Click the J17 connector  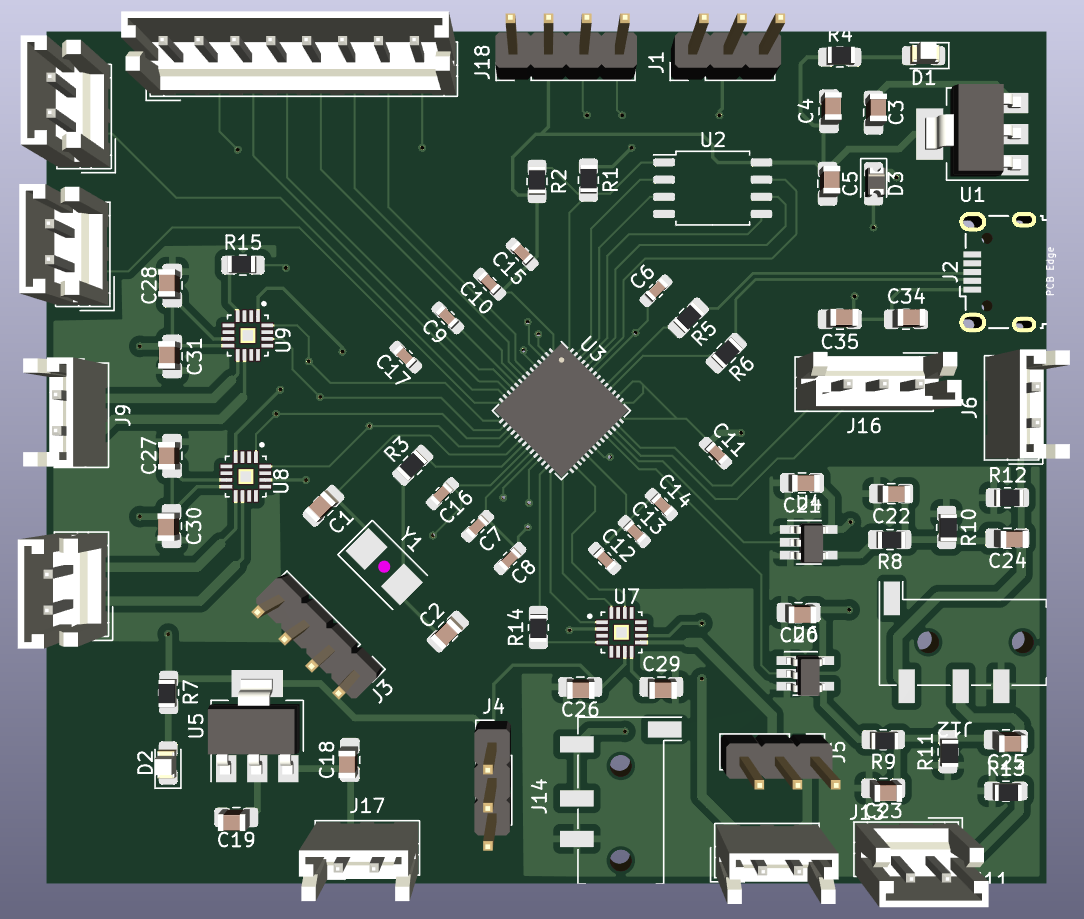359,860
